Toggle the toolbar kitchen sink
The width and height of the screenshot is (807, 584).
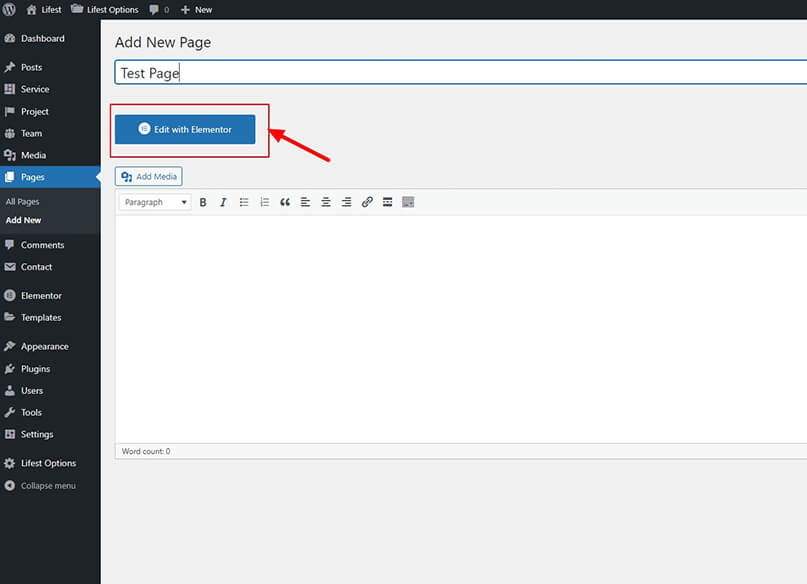pyautogui.click(x=408, y=202)
